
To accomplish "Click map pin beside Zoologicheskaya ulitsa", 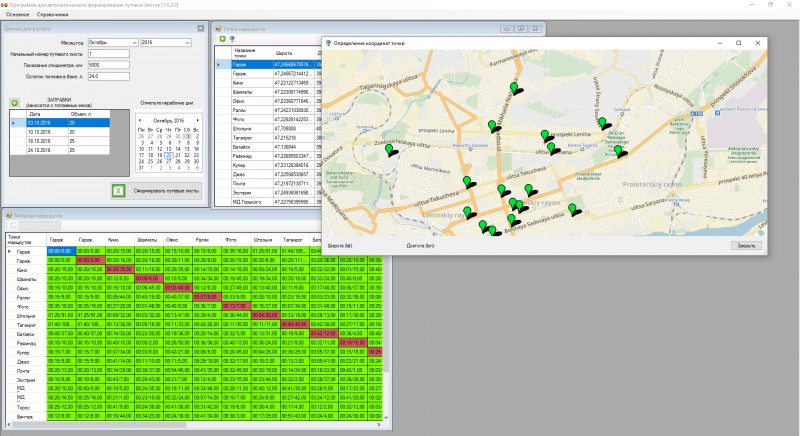I will click(x=390, y=150).
